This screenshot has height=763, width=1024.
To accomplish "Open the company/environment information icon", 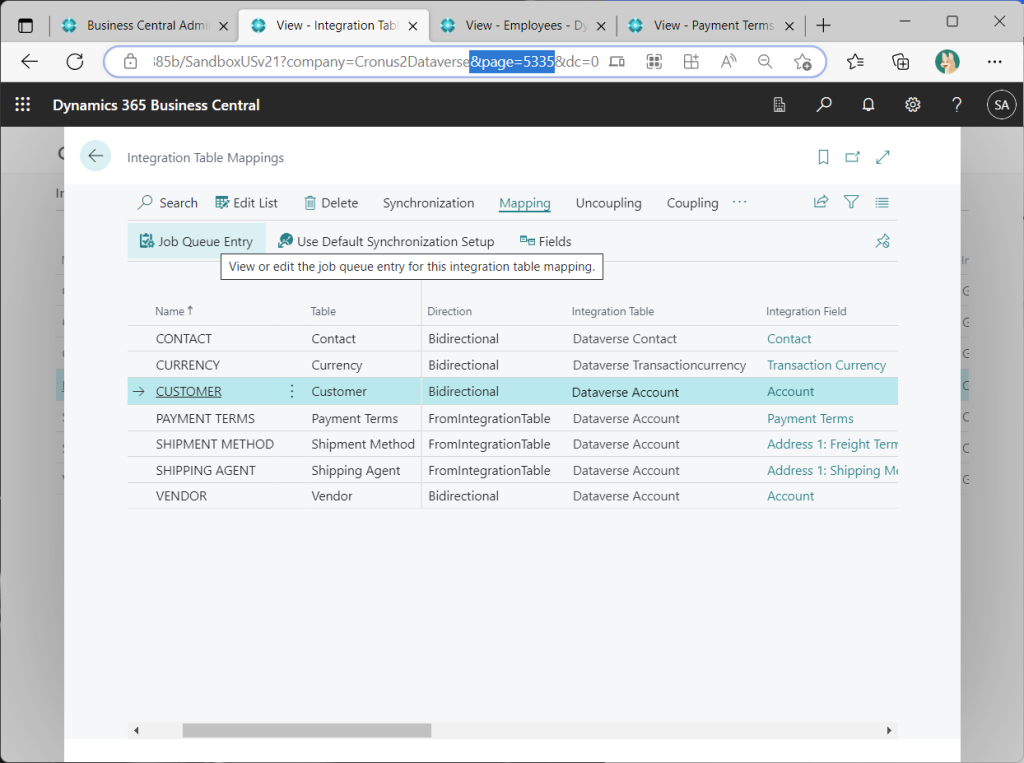I will point(779,105).
